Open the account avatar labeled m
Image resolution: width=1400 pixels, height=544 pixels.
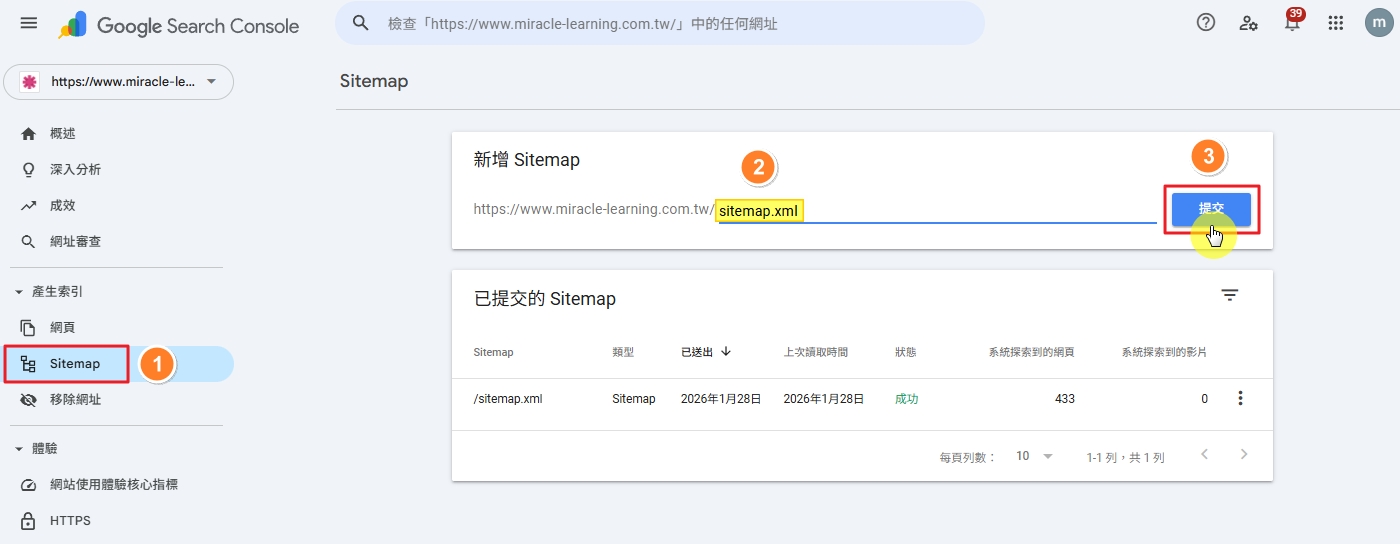coord(1379,23)
